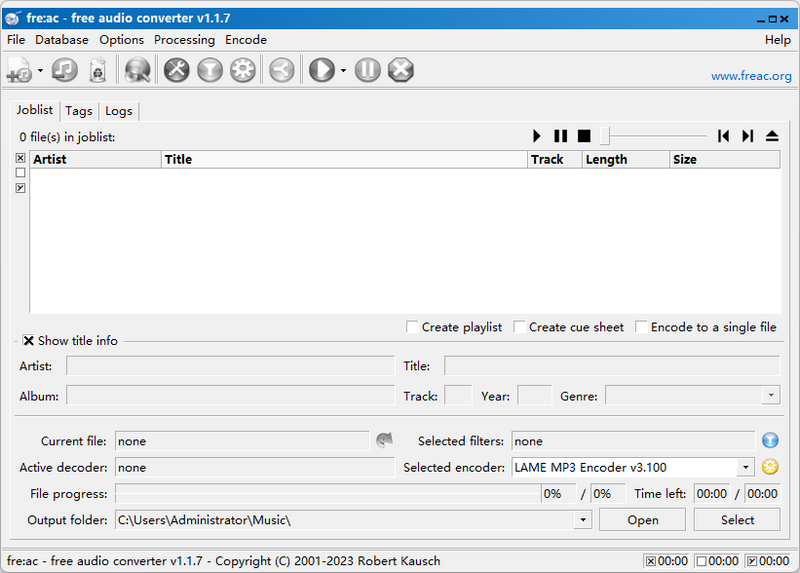800x573 pixels.
Task: Switch to the Joblist tab
Action: pos(34,110)
